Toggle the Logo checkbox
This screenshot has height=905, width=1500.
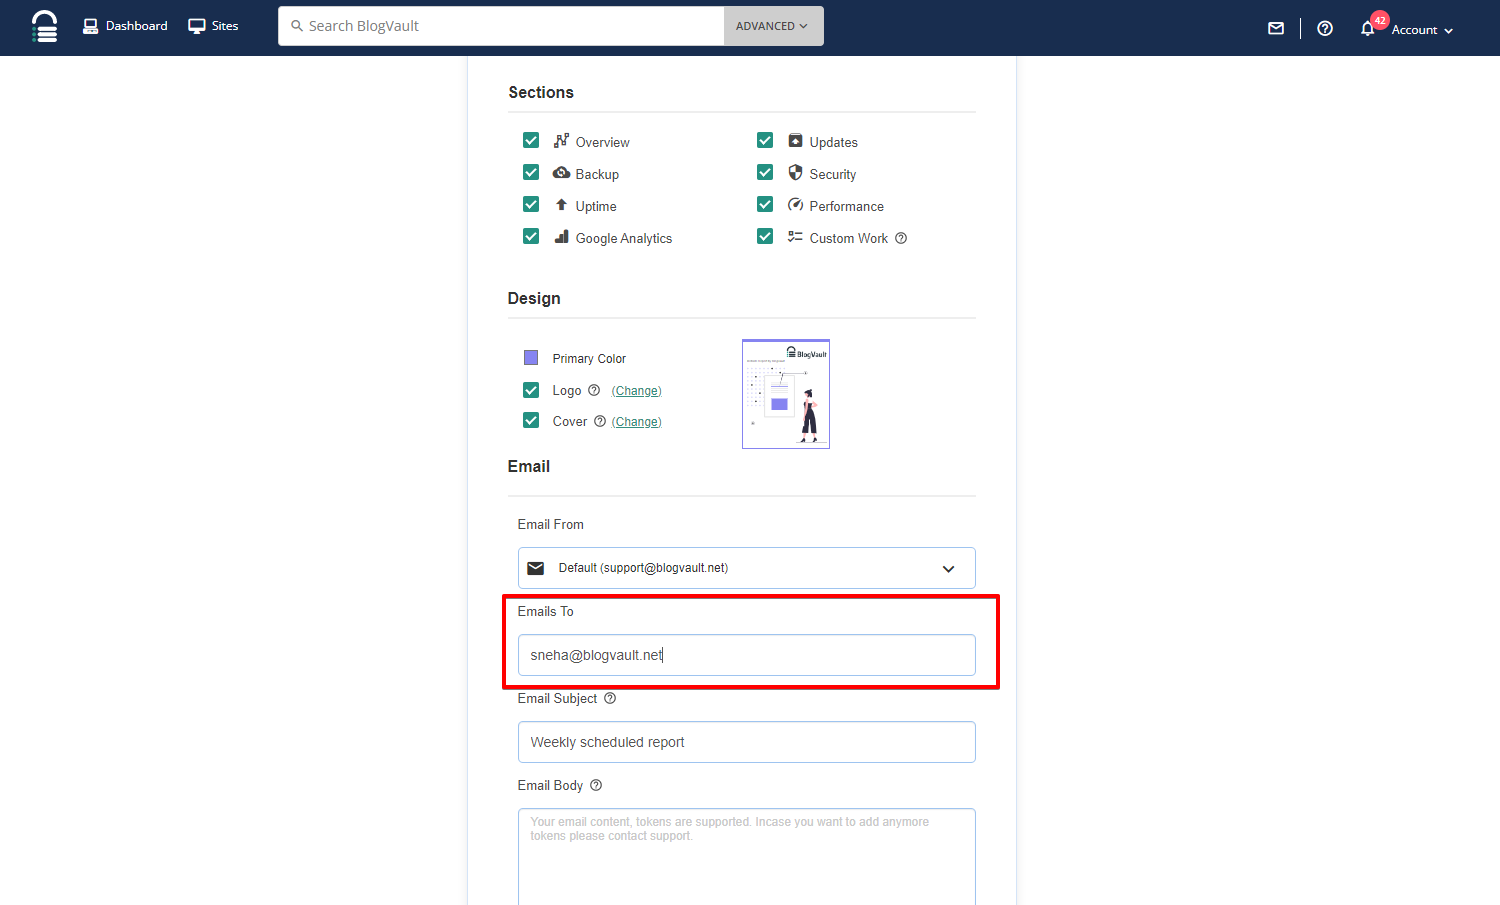(531, 390)
